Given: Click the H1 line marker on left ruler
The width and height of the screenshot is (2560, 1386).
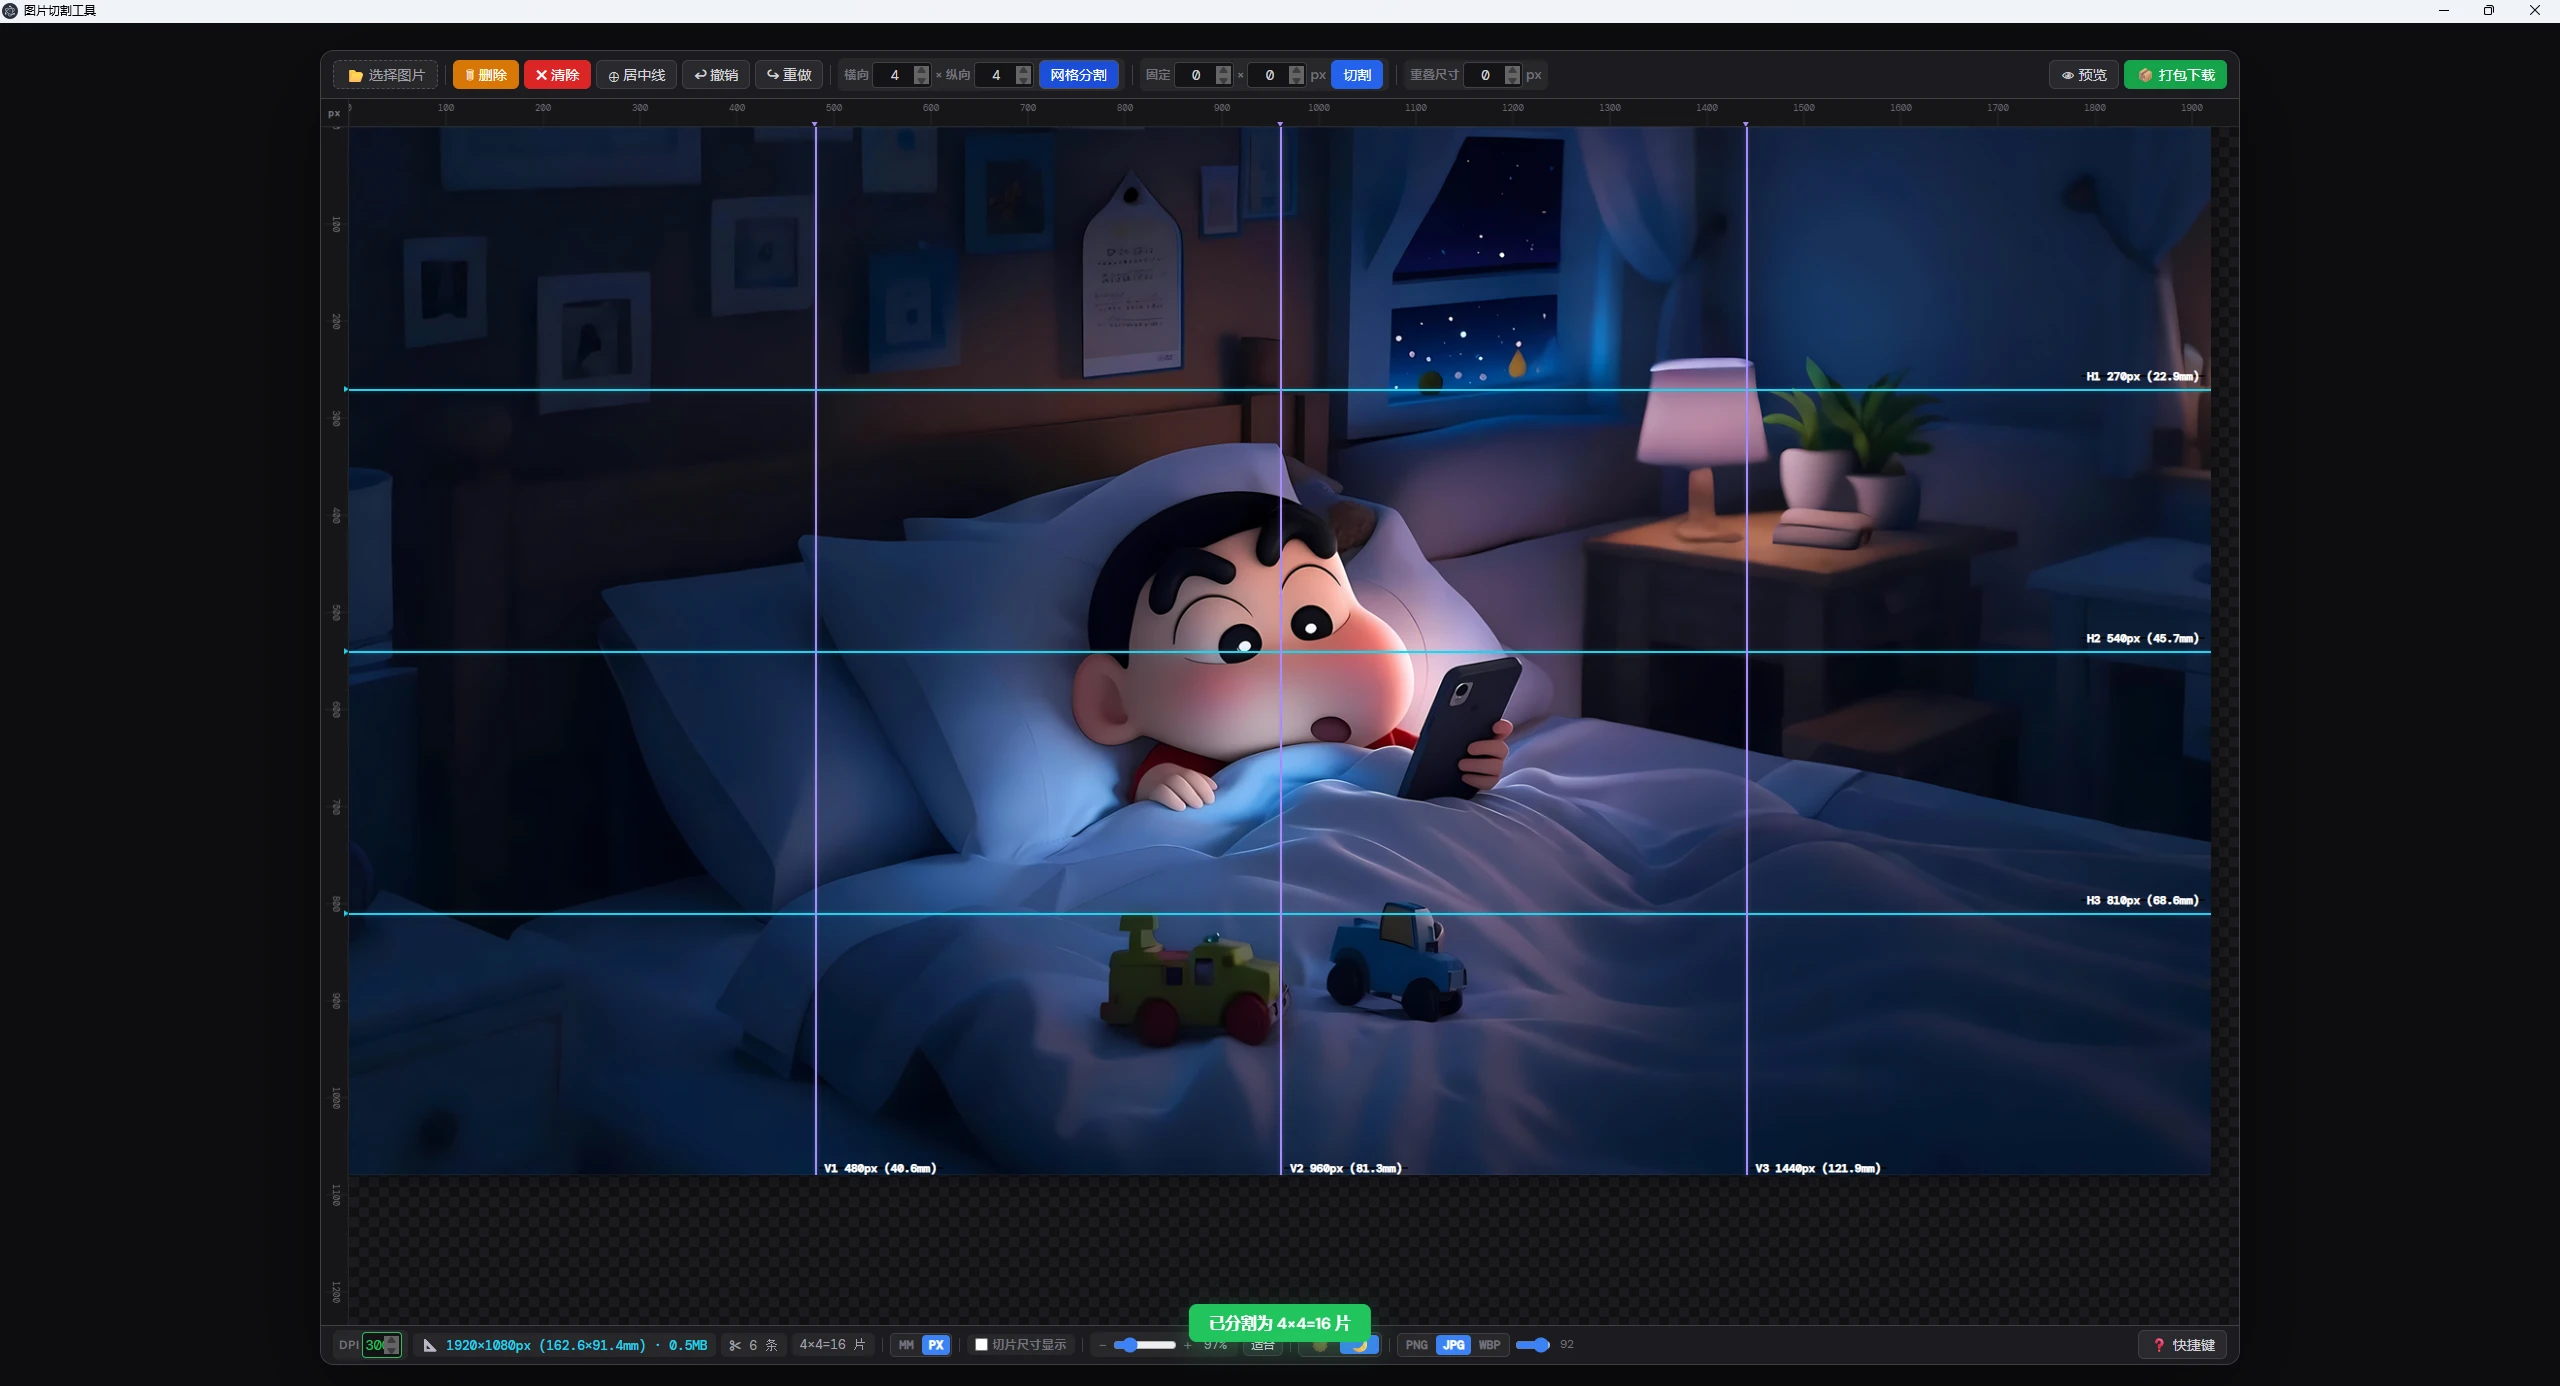Looking at the screenshot, I should (346, 389).
